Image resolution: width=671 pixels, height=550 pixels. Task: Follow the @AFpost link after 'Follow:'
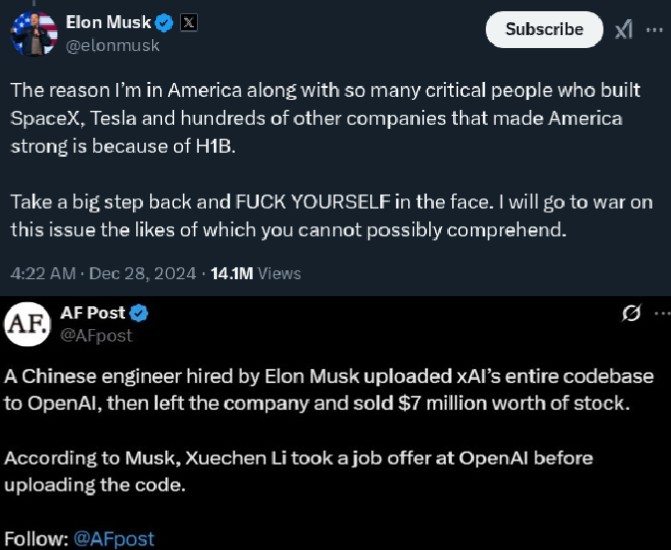click(x=114, y=538)
